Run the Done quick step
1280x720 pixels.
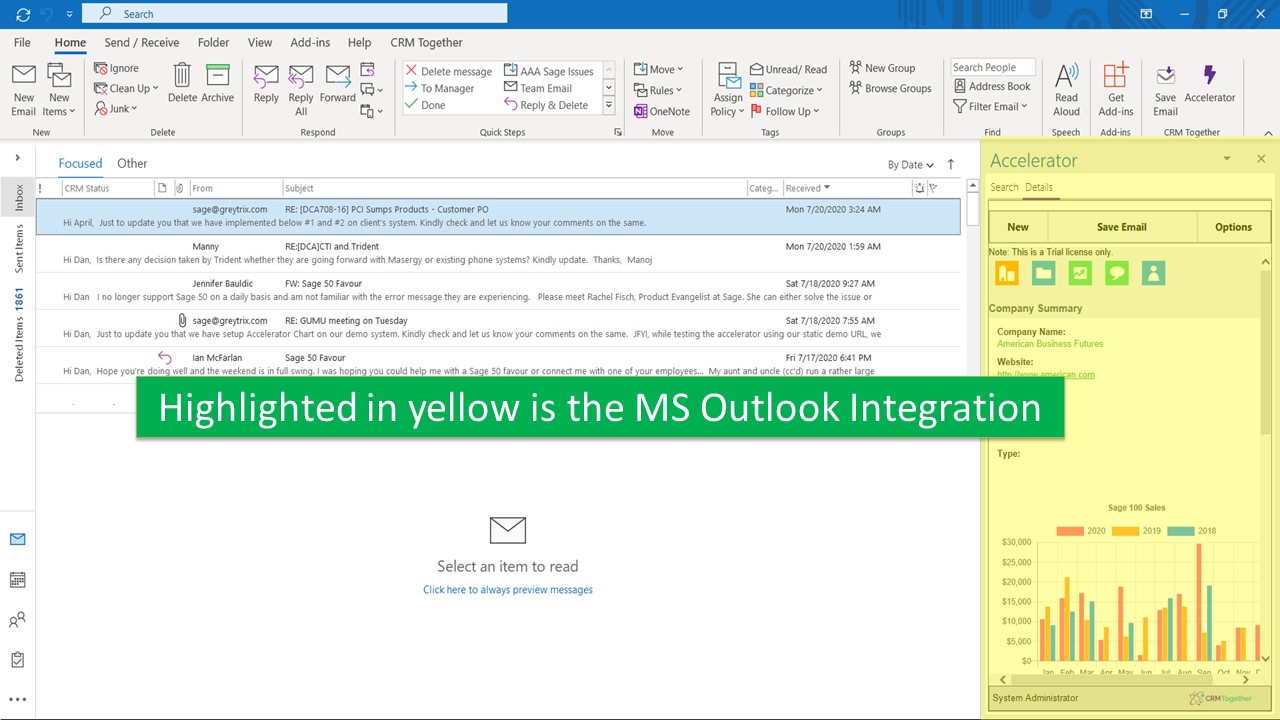[426, 105]
